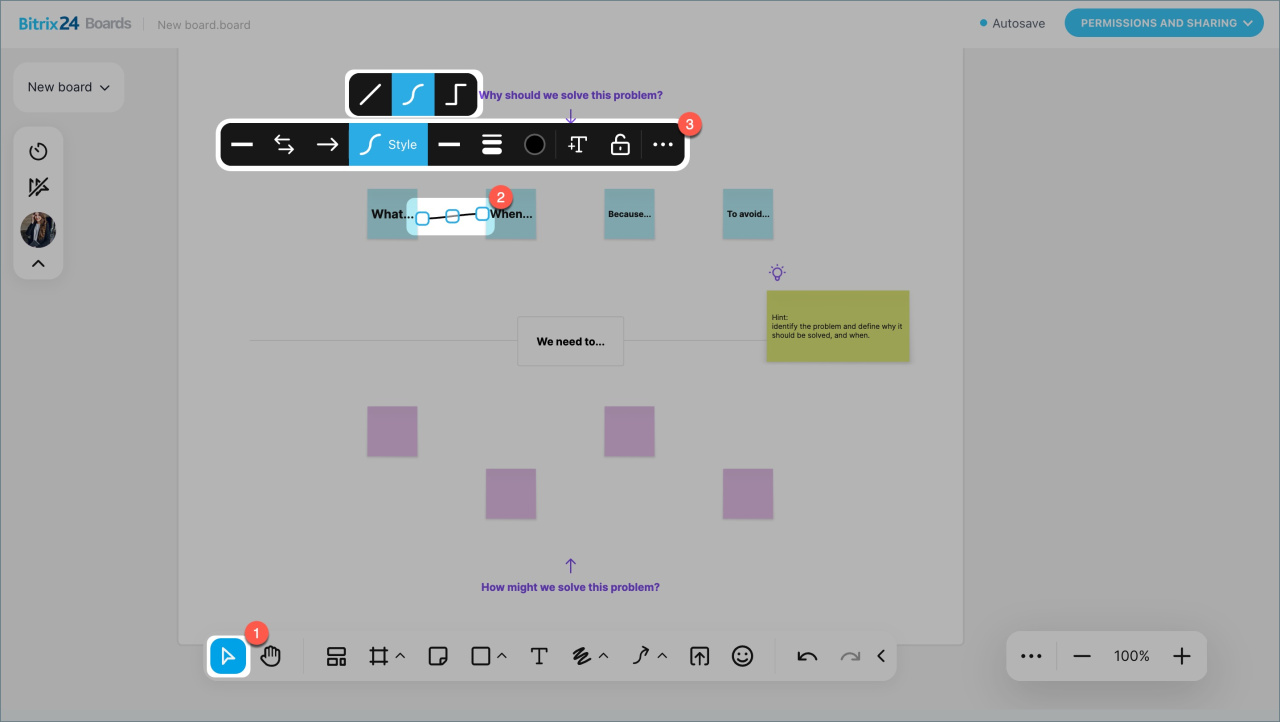Open the version history clock icon

[x=38, y=152]
